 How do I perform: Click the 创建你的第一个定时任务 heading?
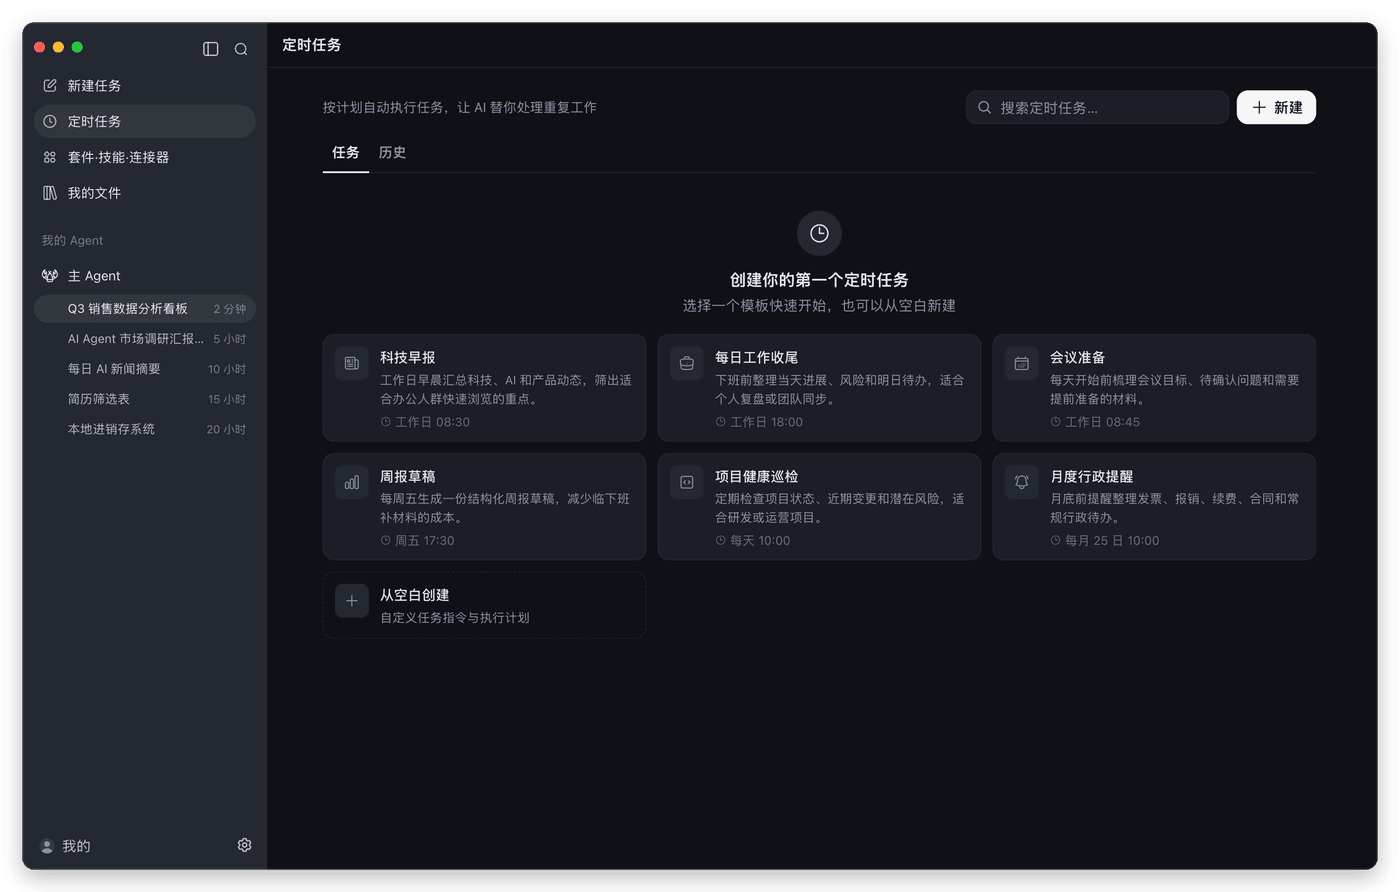(x=819, y=280)
